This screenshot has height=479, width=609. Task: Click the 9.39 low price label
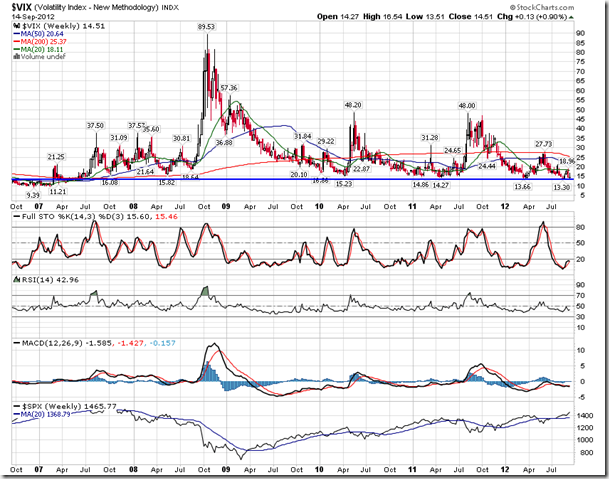coord(32,195)
